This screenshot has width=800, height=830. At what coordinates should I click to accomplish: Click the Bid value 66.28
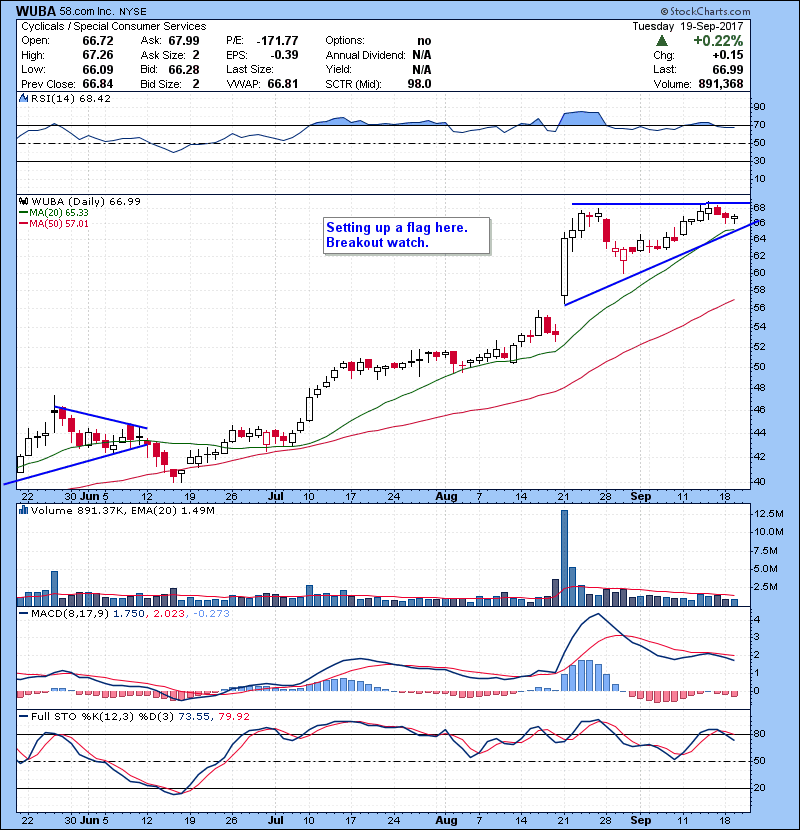point(184,69)
